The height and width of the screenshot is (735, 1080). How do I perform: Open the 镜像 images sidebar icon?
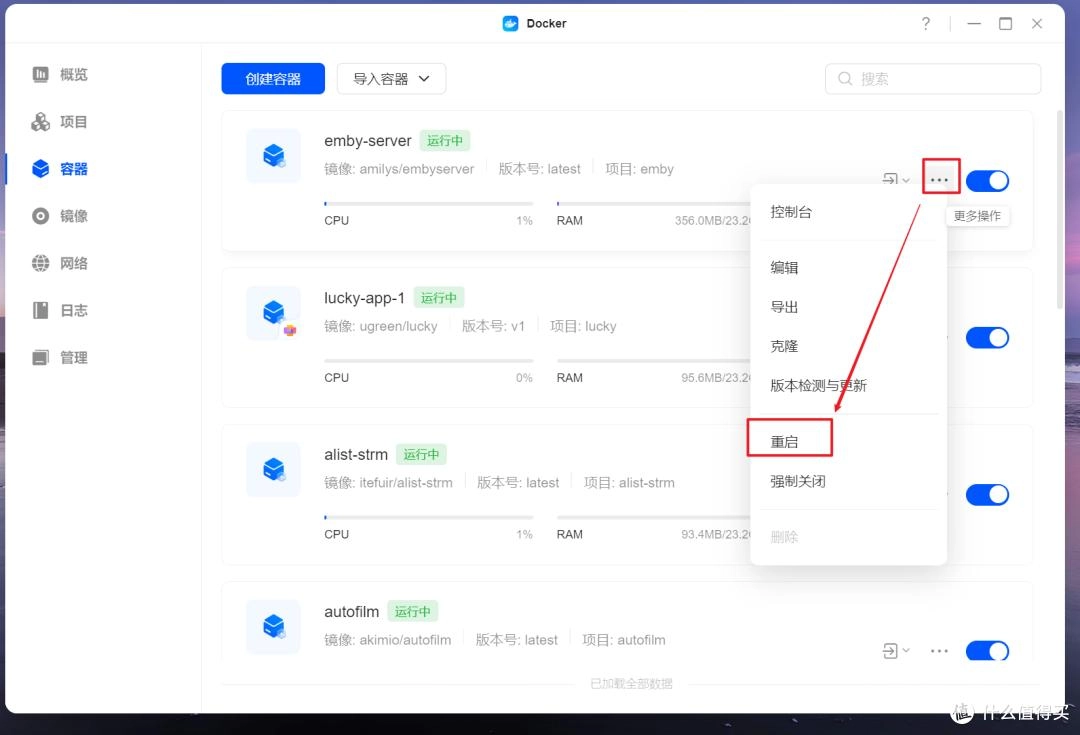point(41,216)
